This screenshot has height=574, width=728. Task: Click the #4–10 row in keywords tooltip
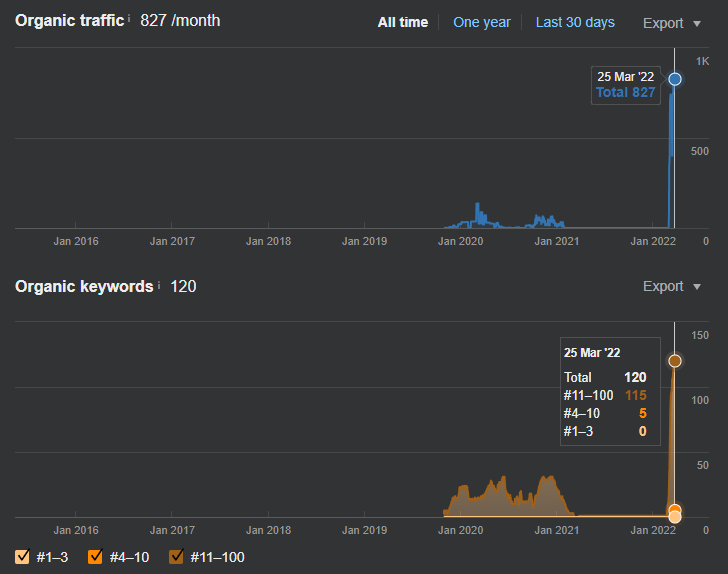(605, 413)
